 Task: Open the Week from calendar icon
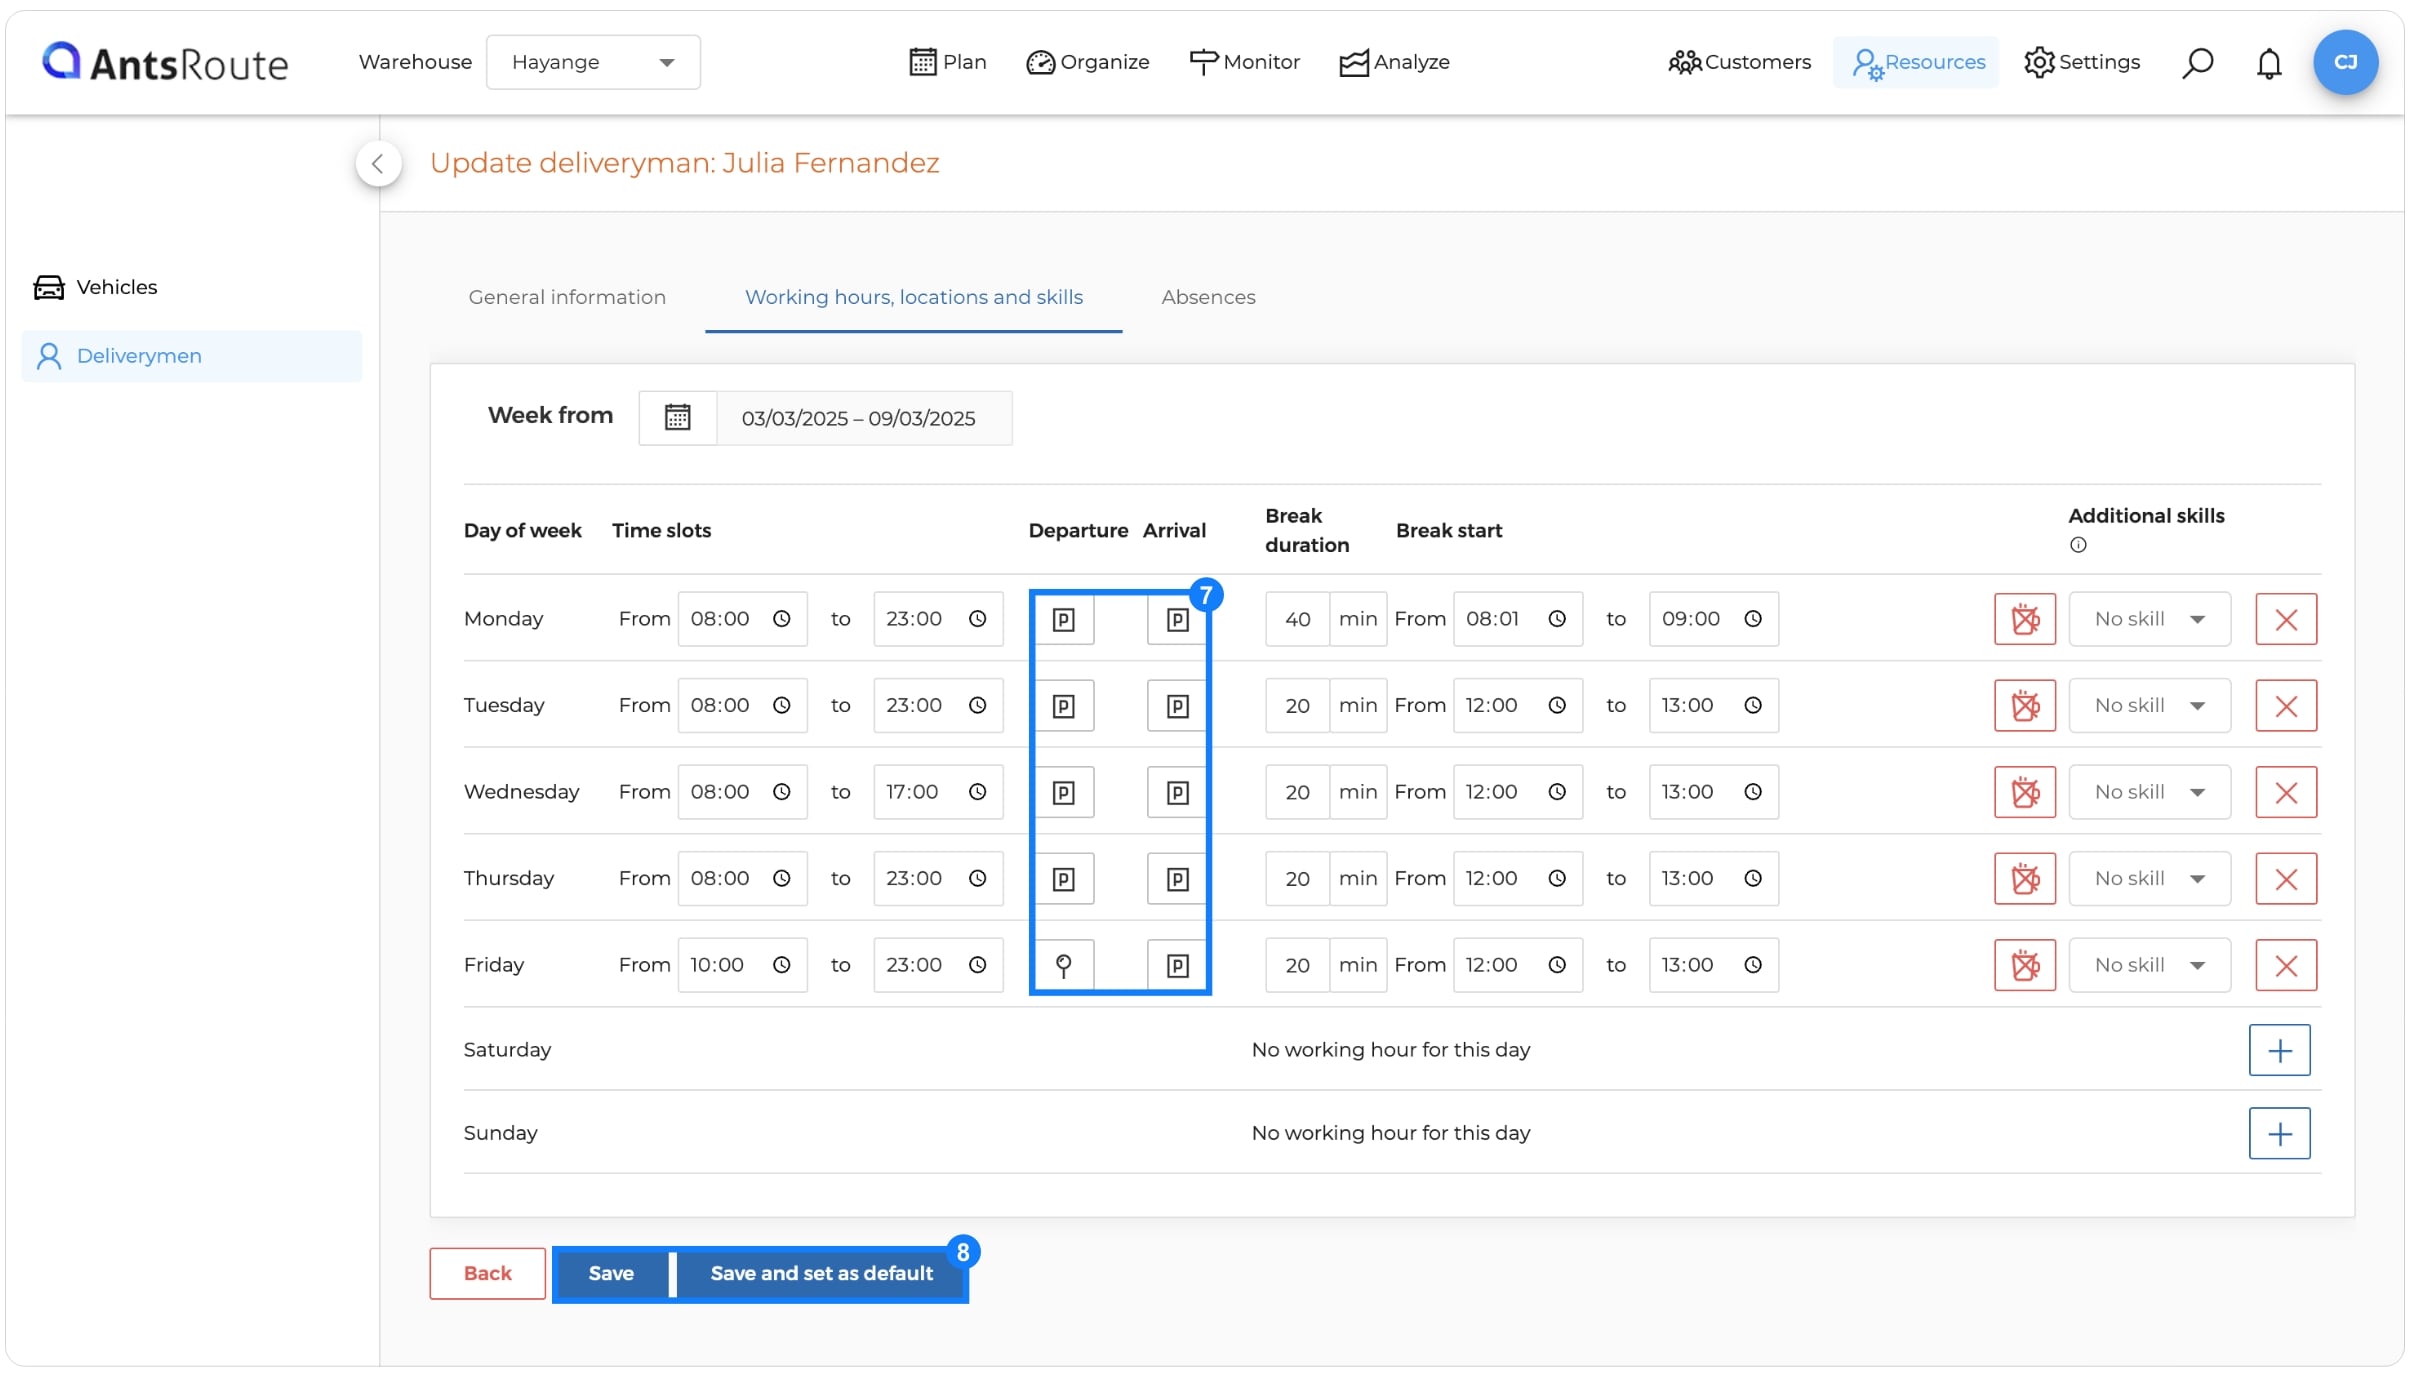678,418
